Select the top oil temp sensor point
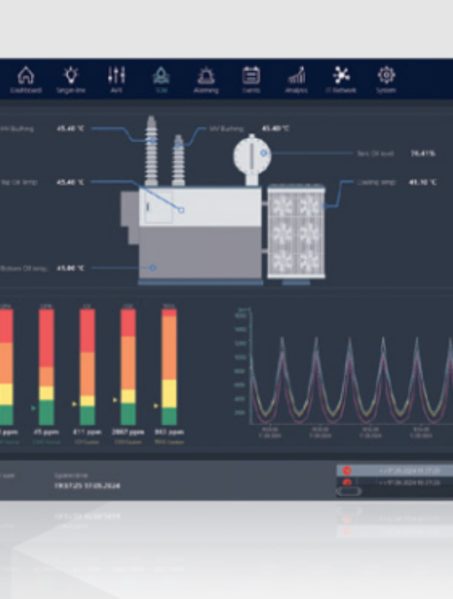The image size is (453, 599). pyautogui.click(x=181, y=210)
